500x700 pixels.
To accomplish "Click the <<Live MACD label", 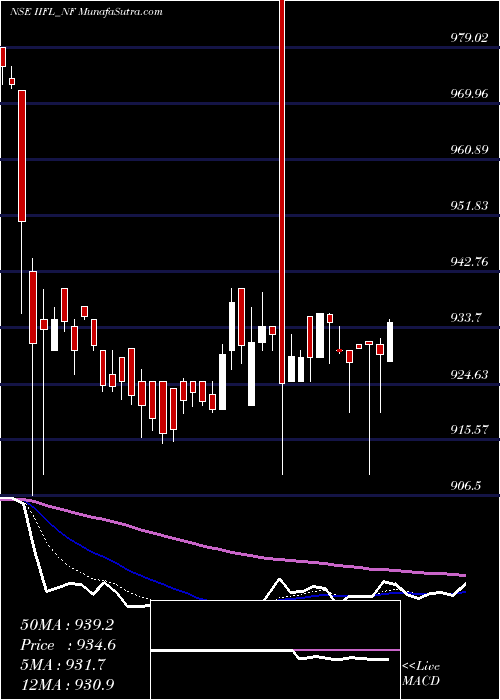I will 421,674.
